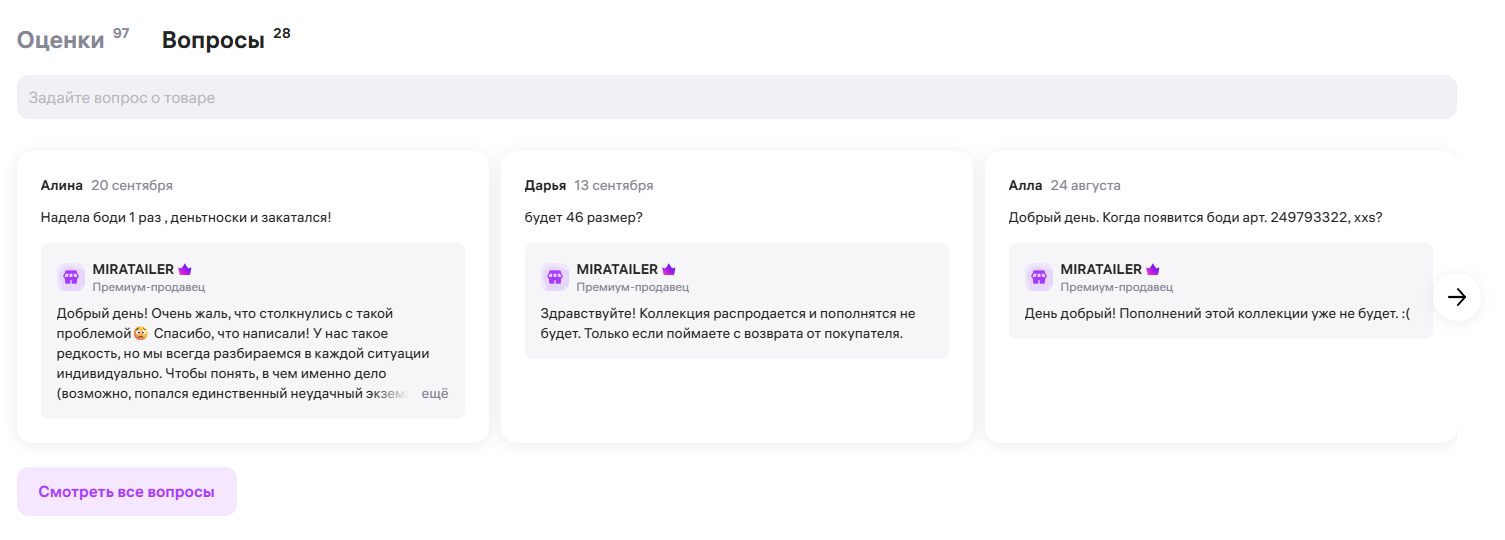
Task: Click the shop icon in Дарья's question card
Action: pos(555,277)
